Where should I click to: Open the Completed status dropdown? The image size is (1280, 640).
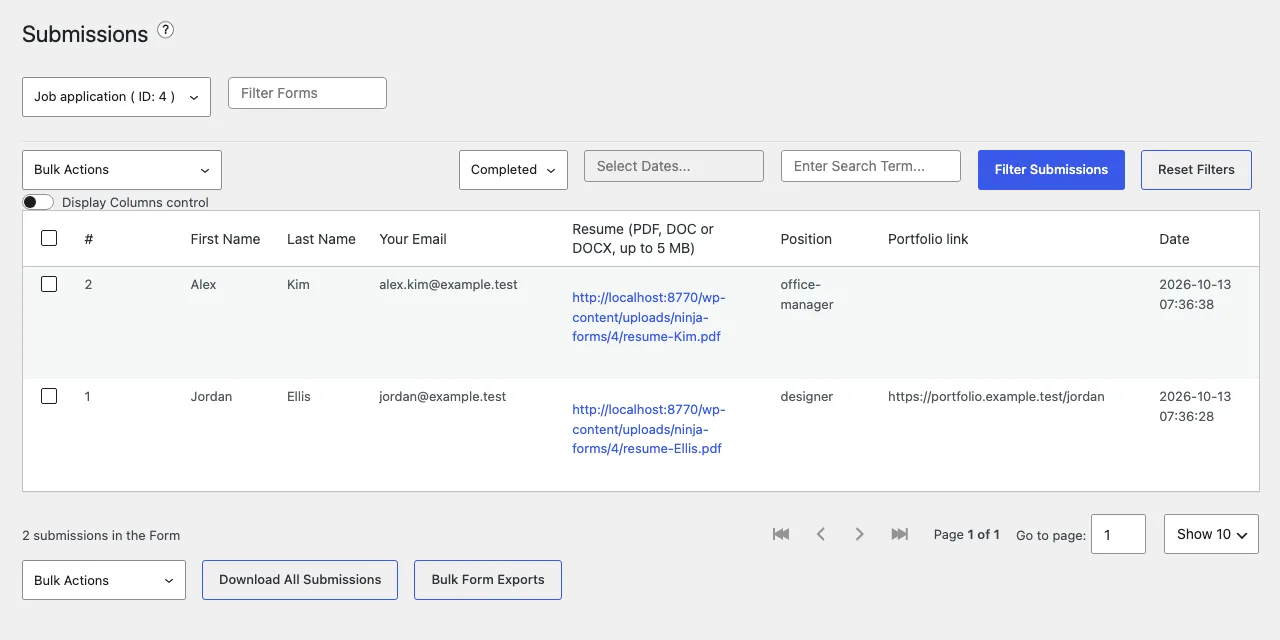tap(513, 170)
